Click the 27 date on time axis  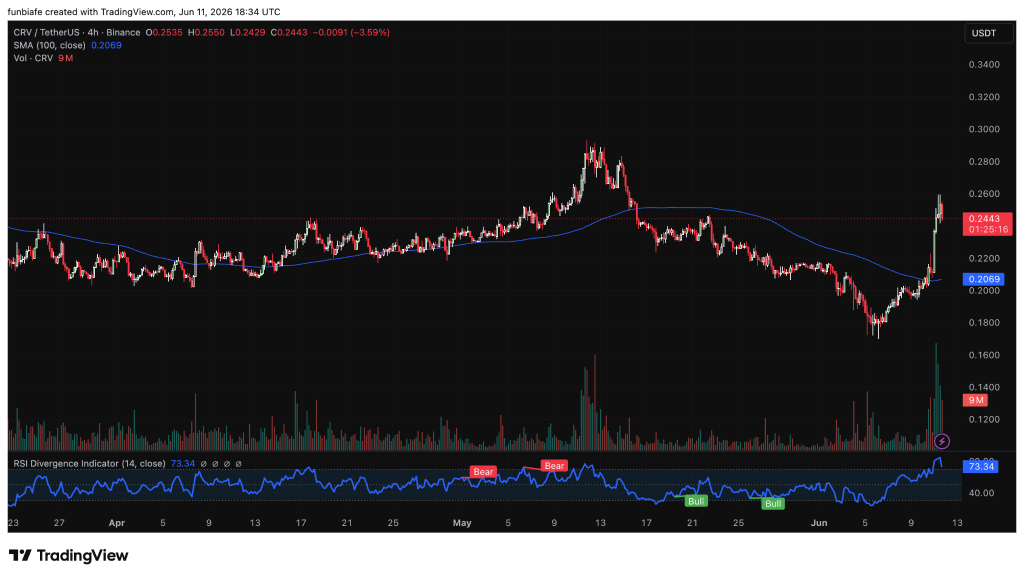click(59, 523)
